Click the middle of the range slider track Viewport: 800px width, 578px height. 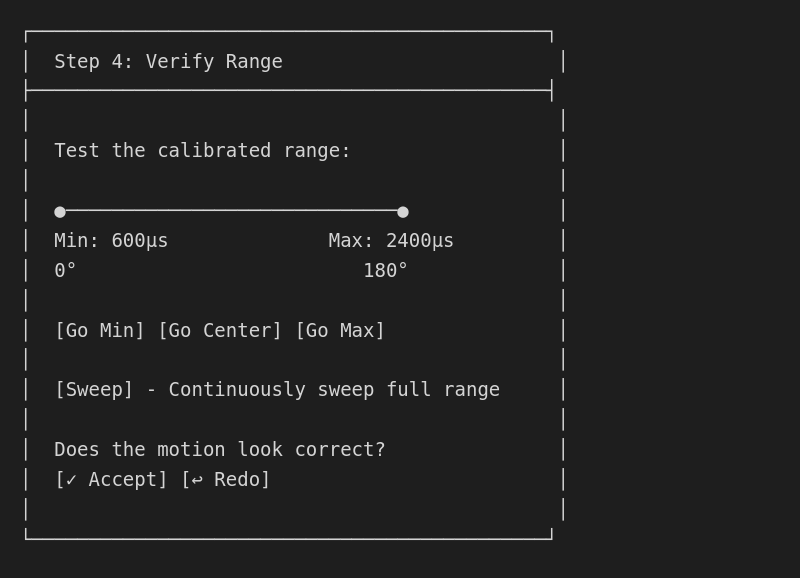(231, 211)
